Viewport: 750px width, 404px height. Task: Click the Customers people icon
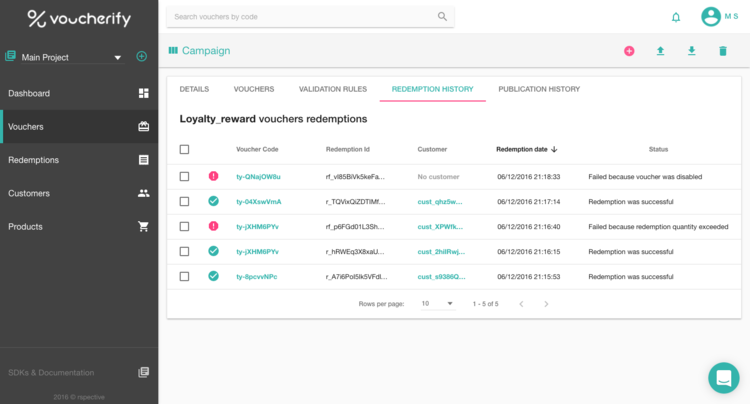click(143, 193)
